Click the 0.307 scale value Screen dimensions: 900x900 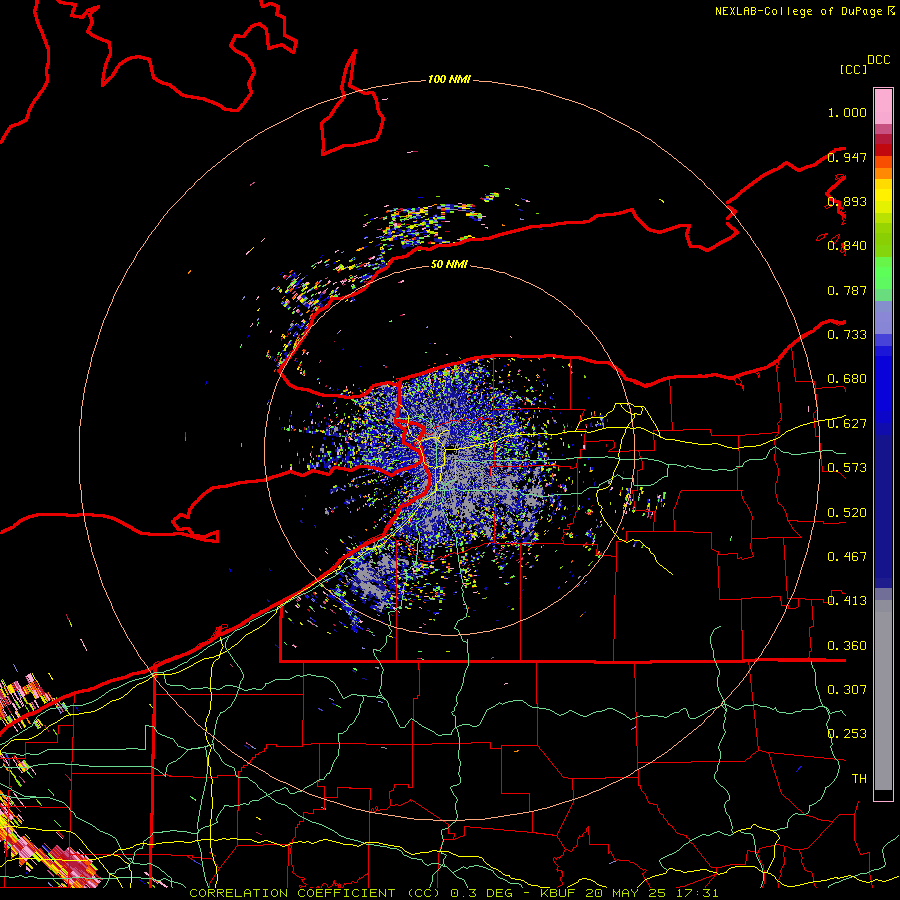(847, 689)
